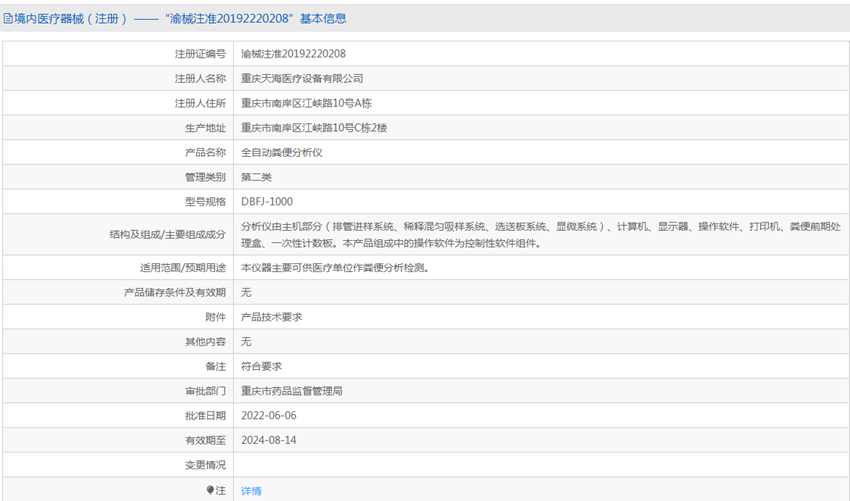
Task: Click the 有效期至 label
Action: [205, 440]
